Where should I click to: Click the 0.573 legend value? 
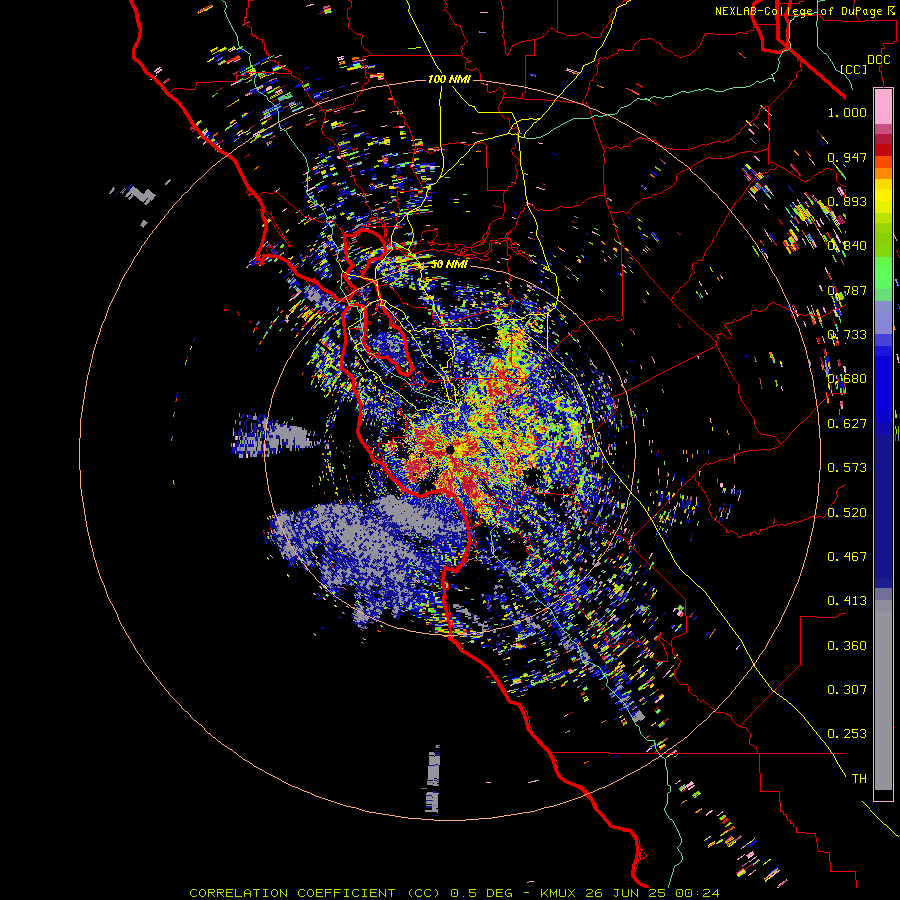[847, 468]
